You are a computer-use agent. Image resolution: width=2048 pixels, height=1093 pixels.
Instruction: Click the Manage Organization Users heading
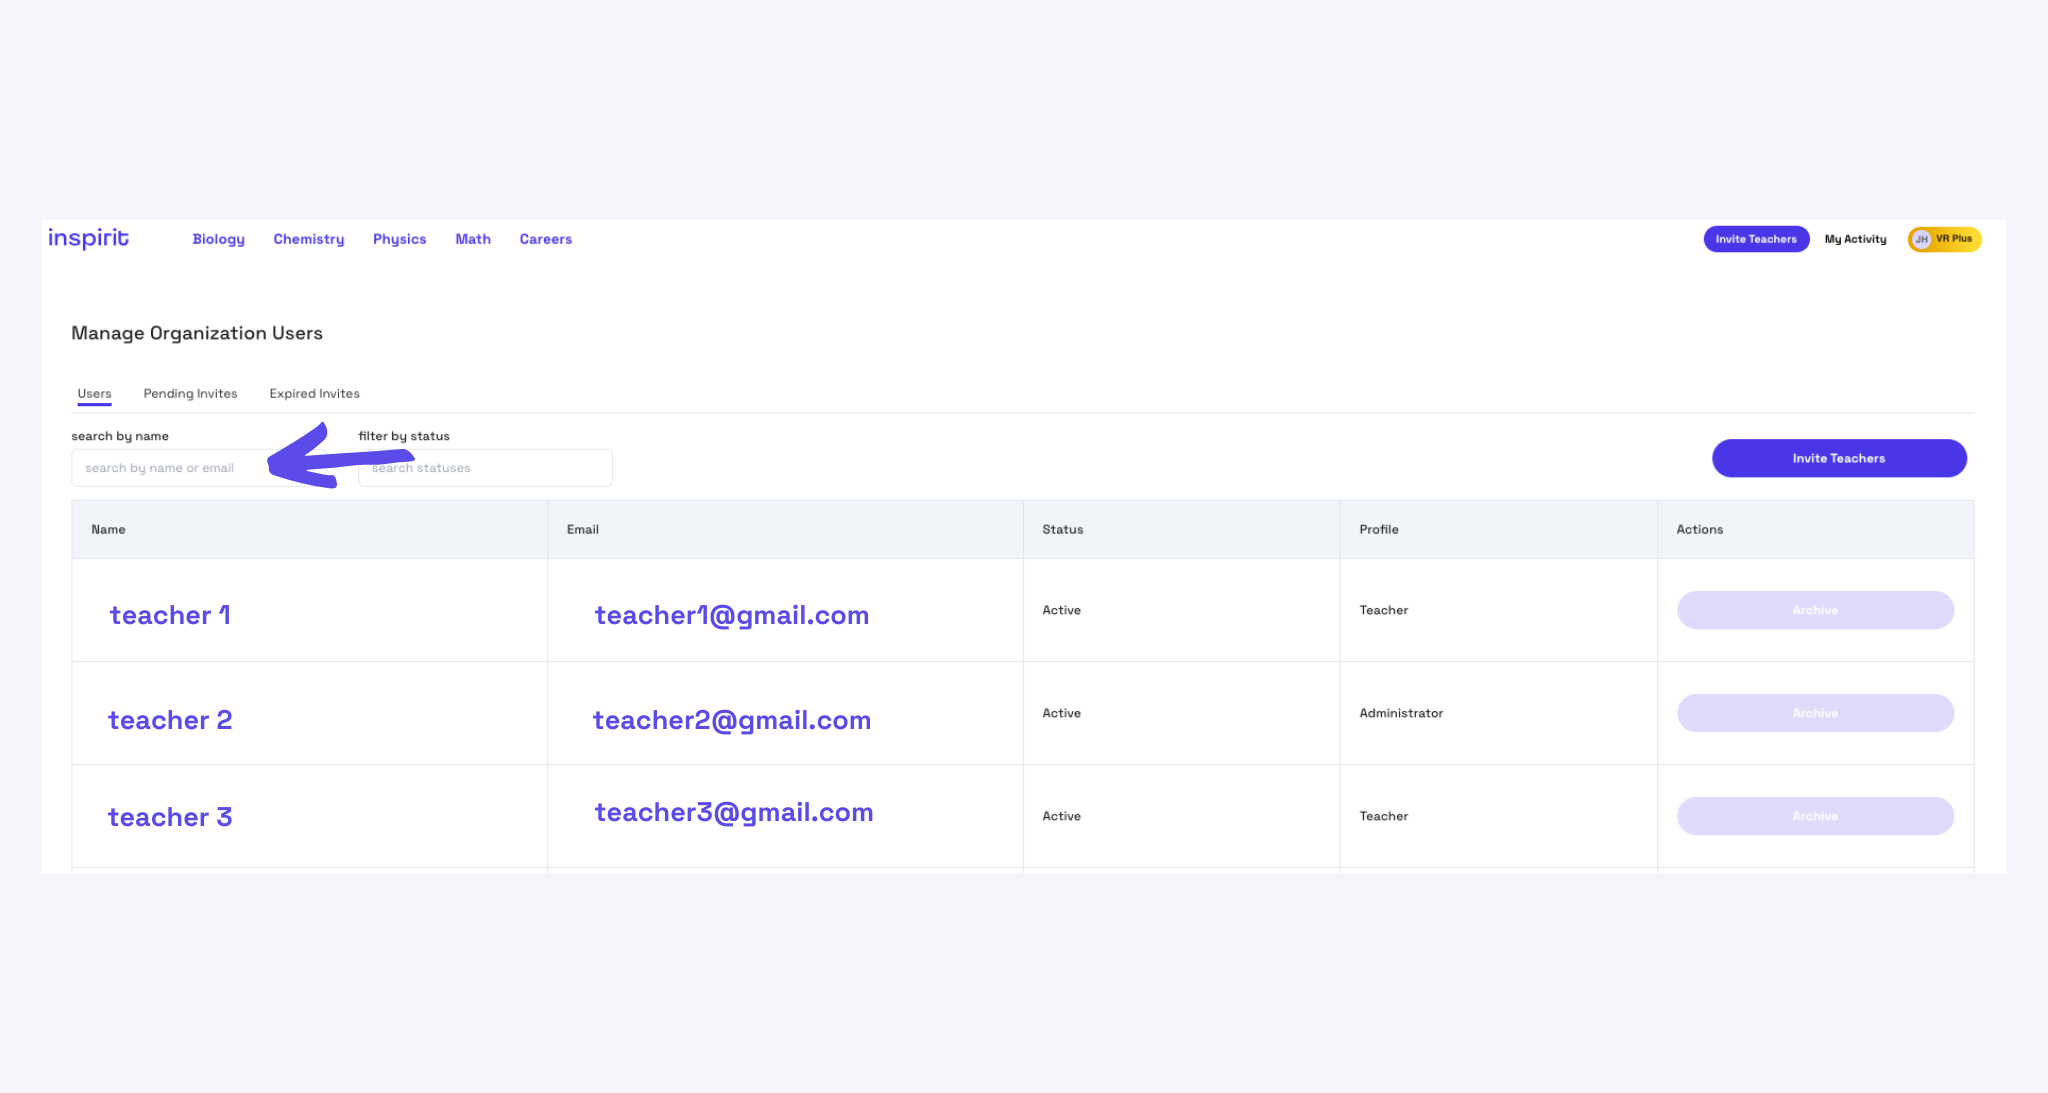pyautogui.click(x=197, y=333)
